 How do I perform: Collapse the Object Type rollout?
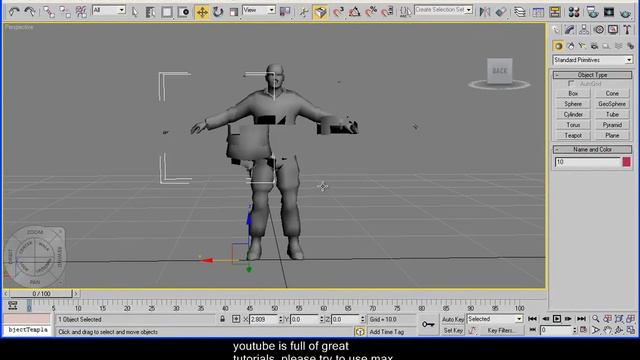(592, 75)
